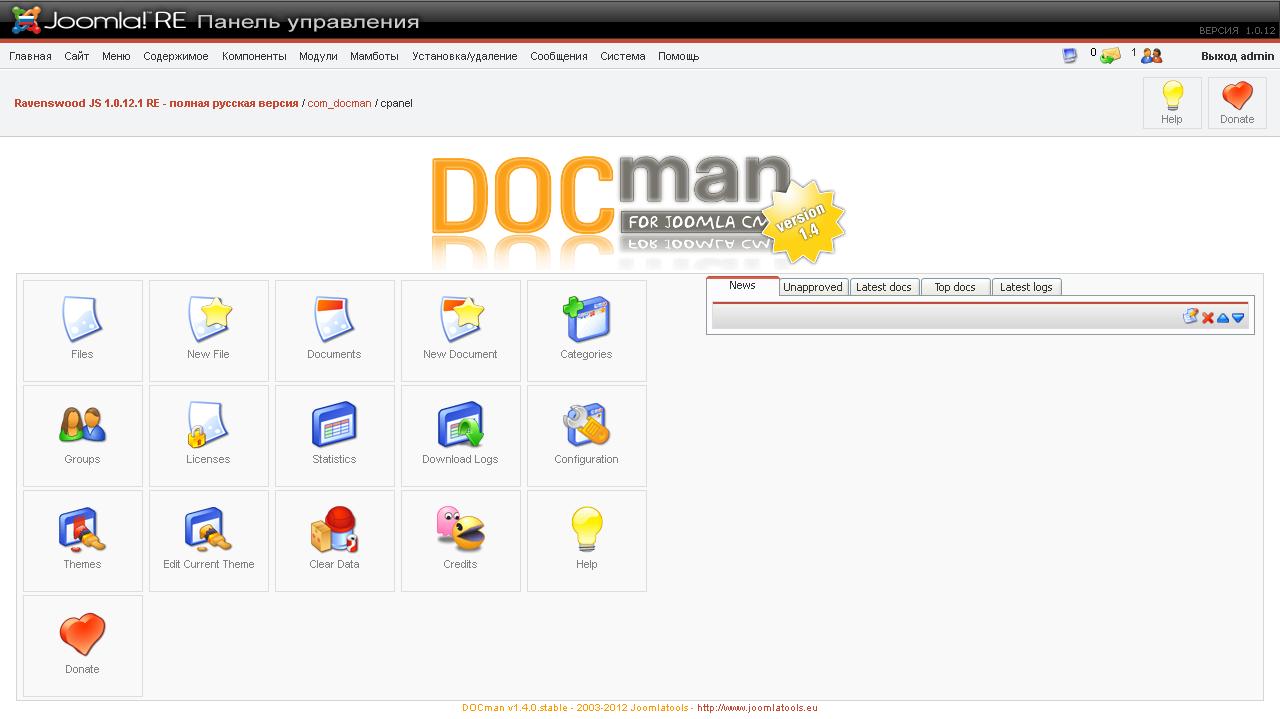Open the Credits pacman icon
The height and width of the screenshot is (719, 1280).
[460, 539]
